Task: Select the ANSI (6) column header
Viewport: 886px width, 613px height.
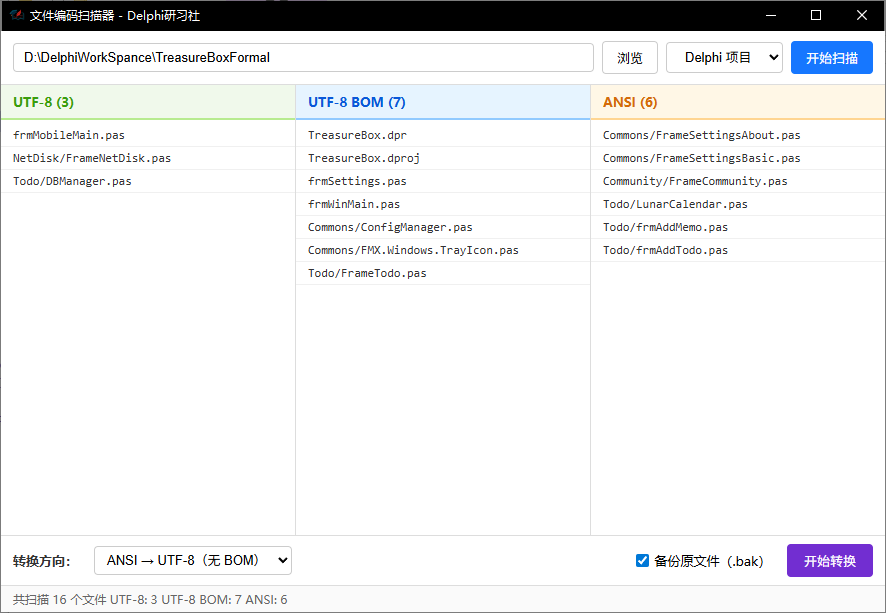Action: (x=738, y=102)
